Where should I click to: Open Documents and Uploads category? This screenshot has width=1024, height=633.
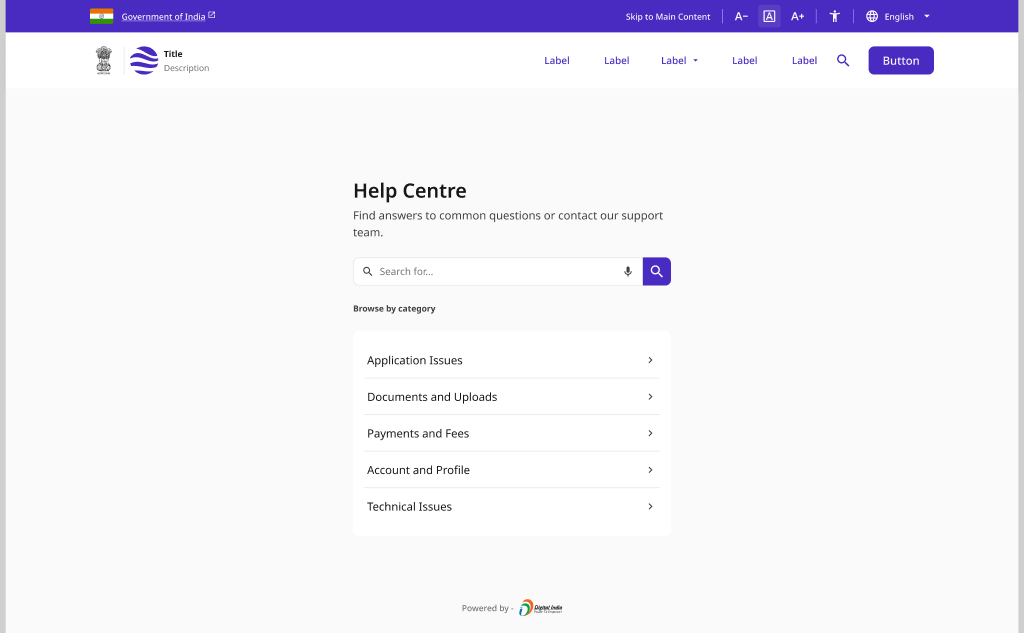tap(511, 397)
